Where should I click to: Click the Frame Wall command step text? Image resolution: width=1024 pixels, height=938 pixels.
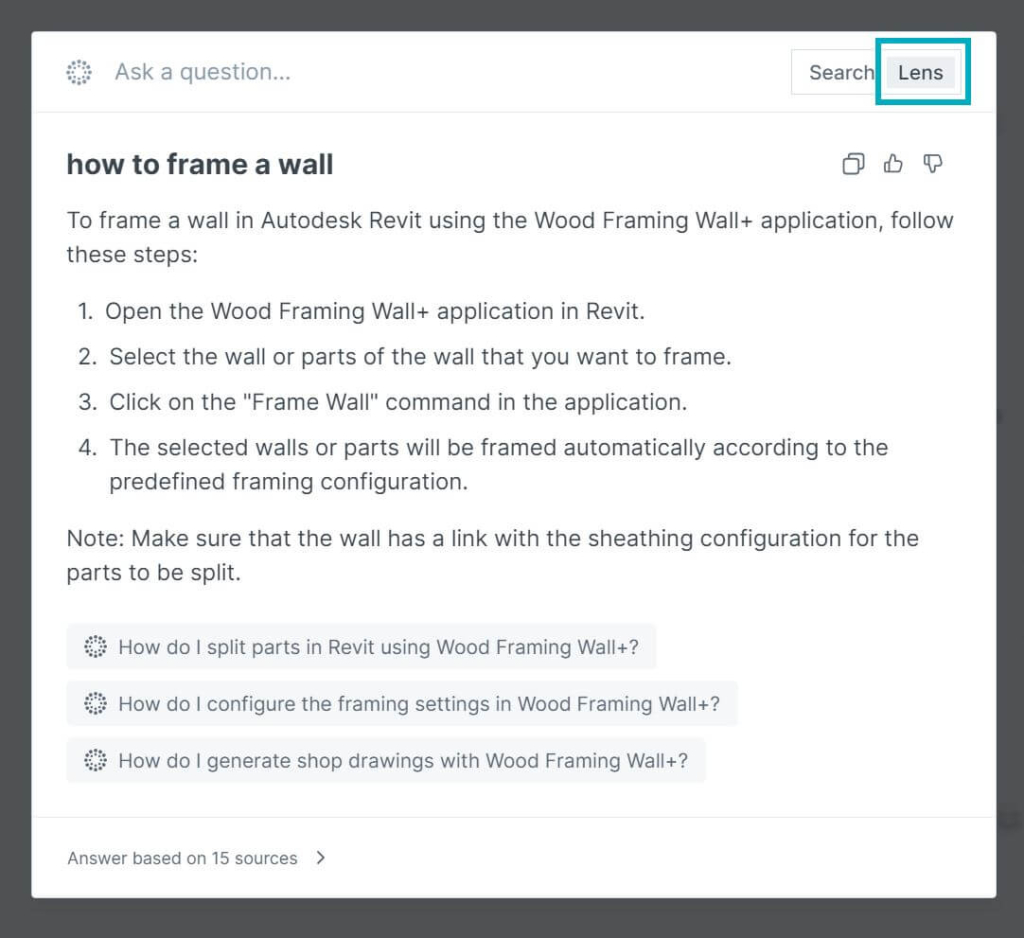398,402
